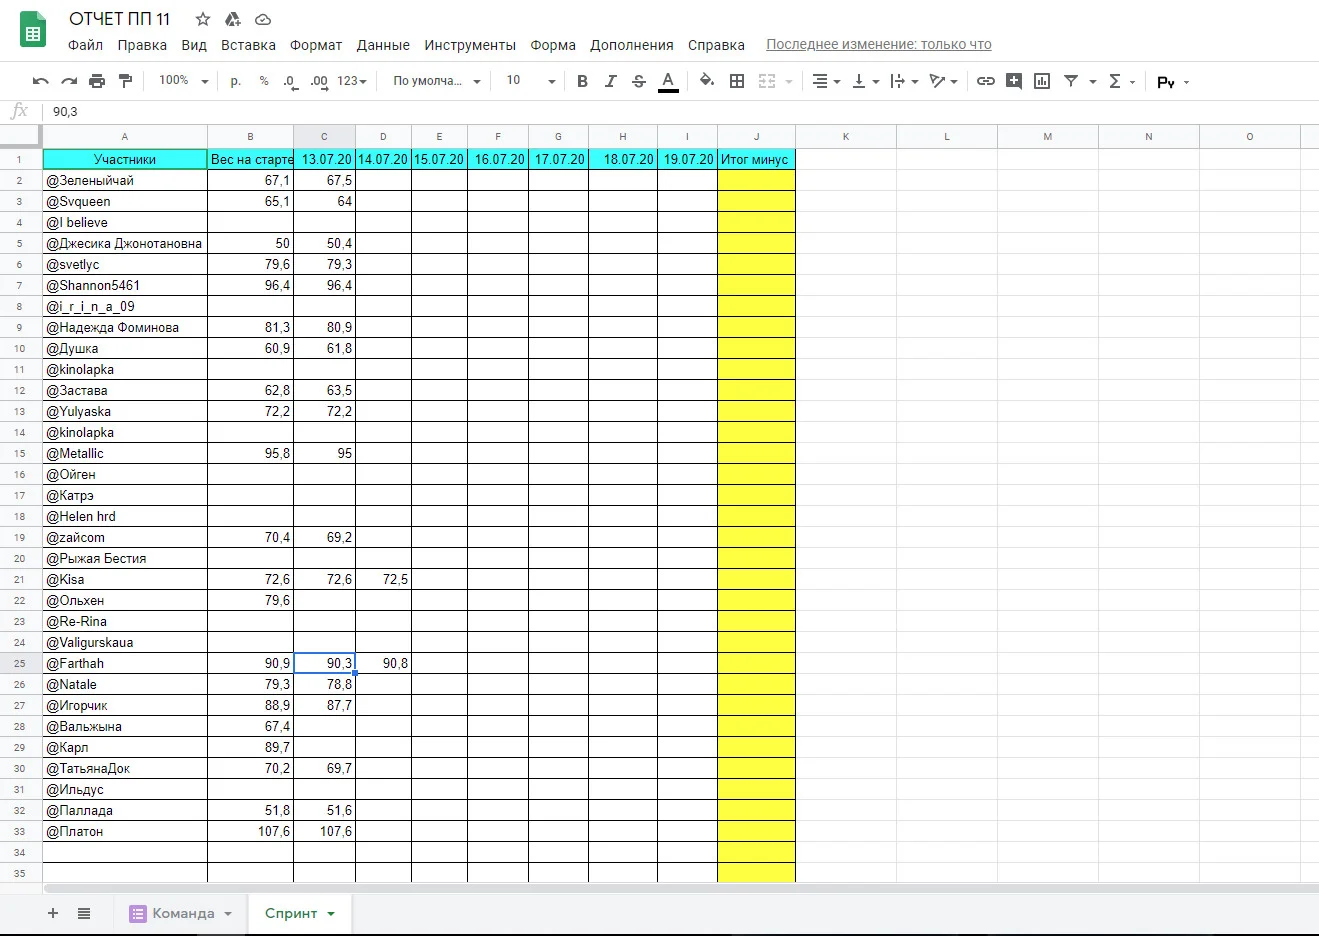Viewport: 1319px width, 936px height.
Task: Click the merge cells icon
Action: click(x=767, y=81)
